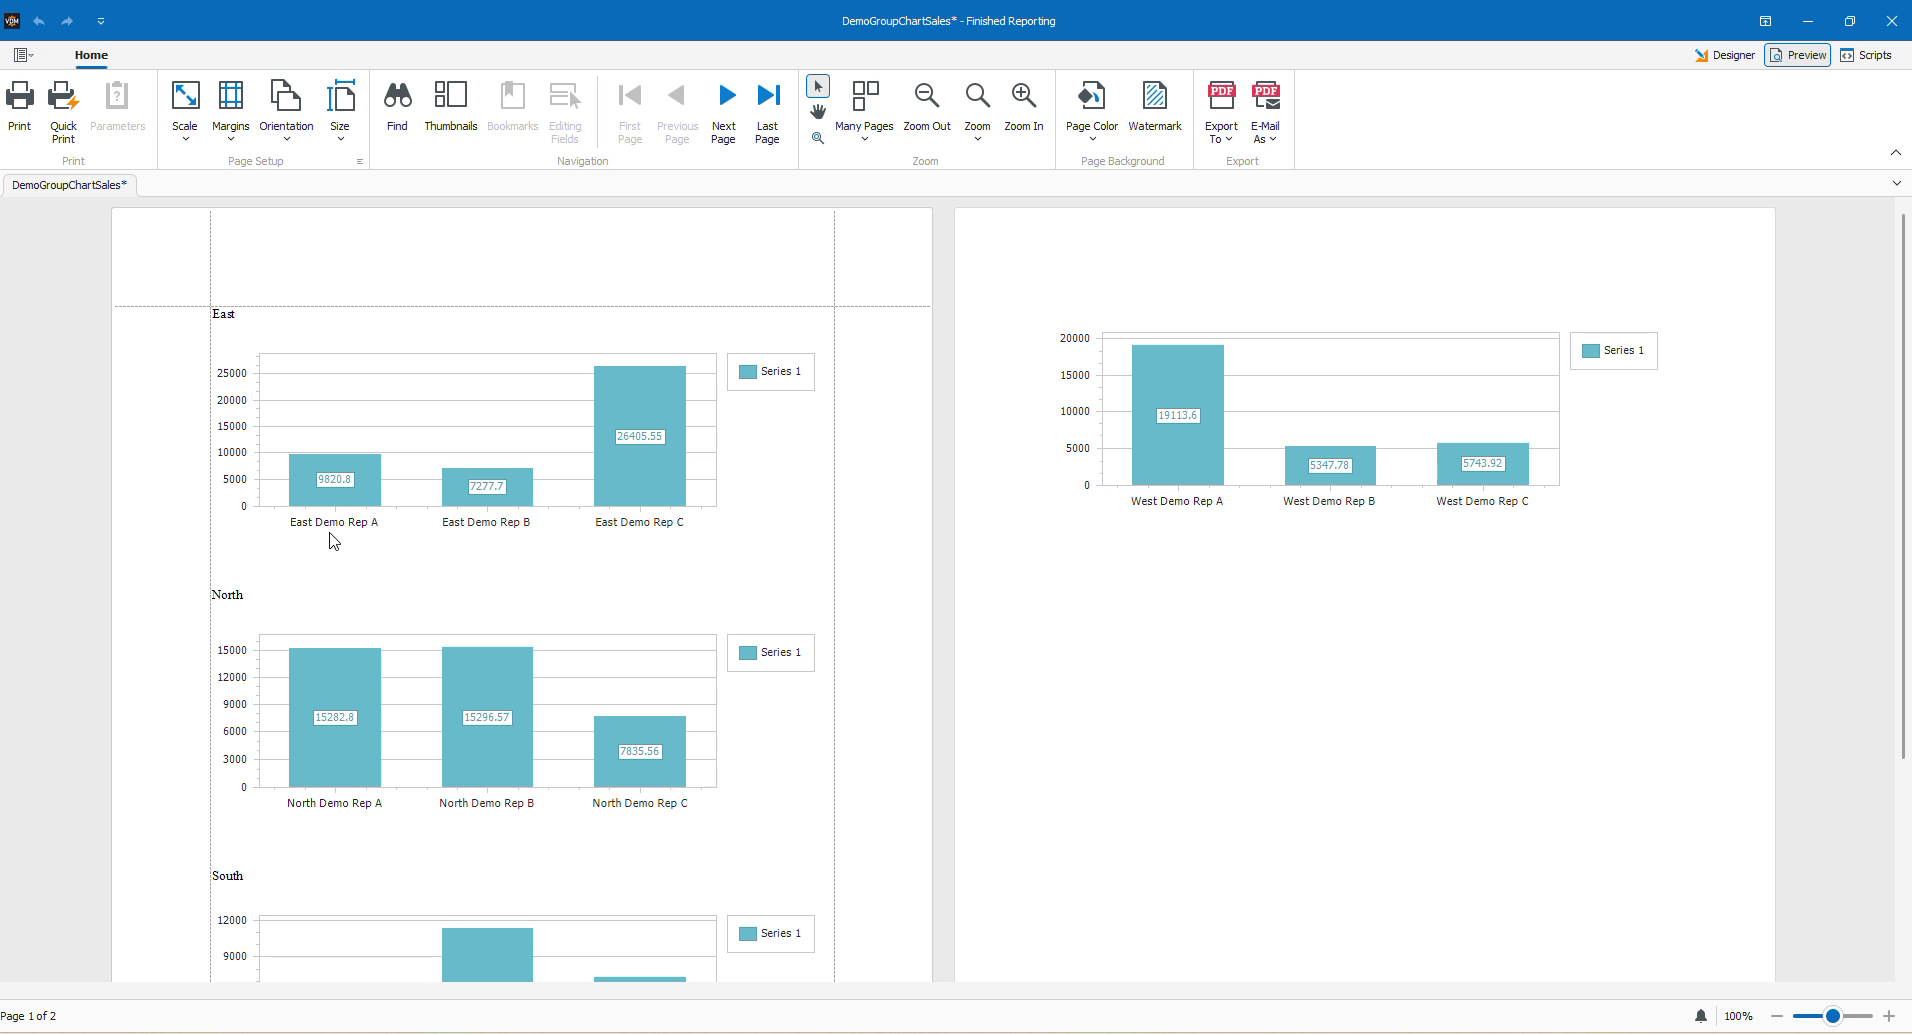Open the Zoom level dropdown
The image size is (1912, 1034).
(x=977, y=112)
